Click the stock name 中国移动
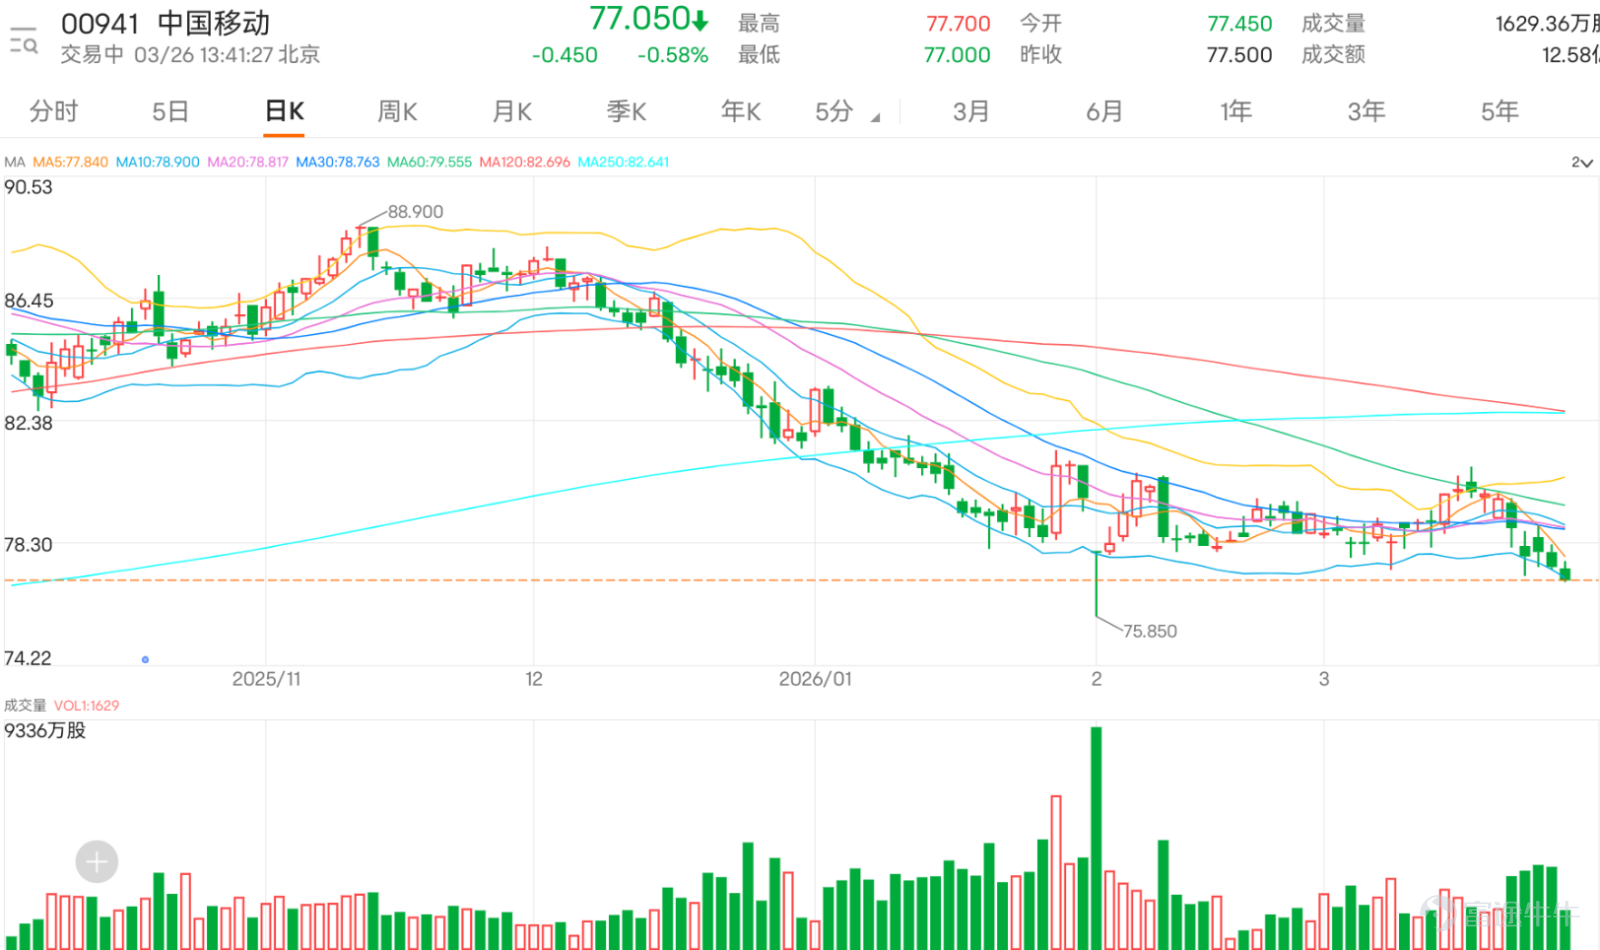1600x950 pixels. 213,23
